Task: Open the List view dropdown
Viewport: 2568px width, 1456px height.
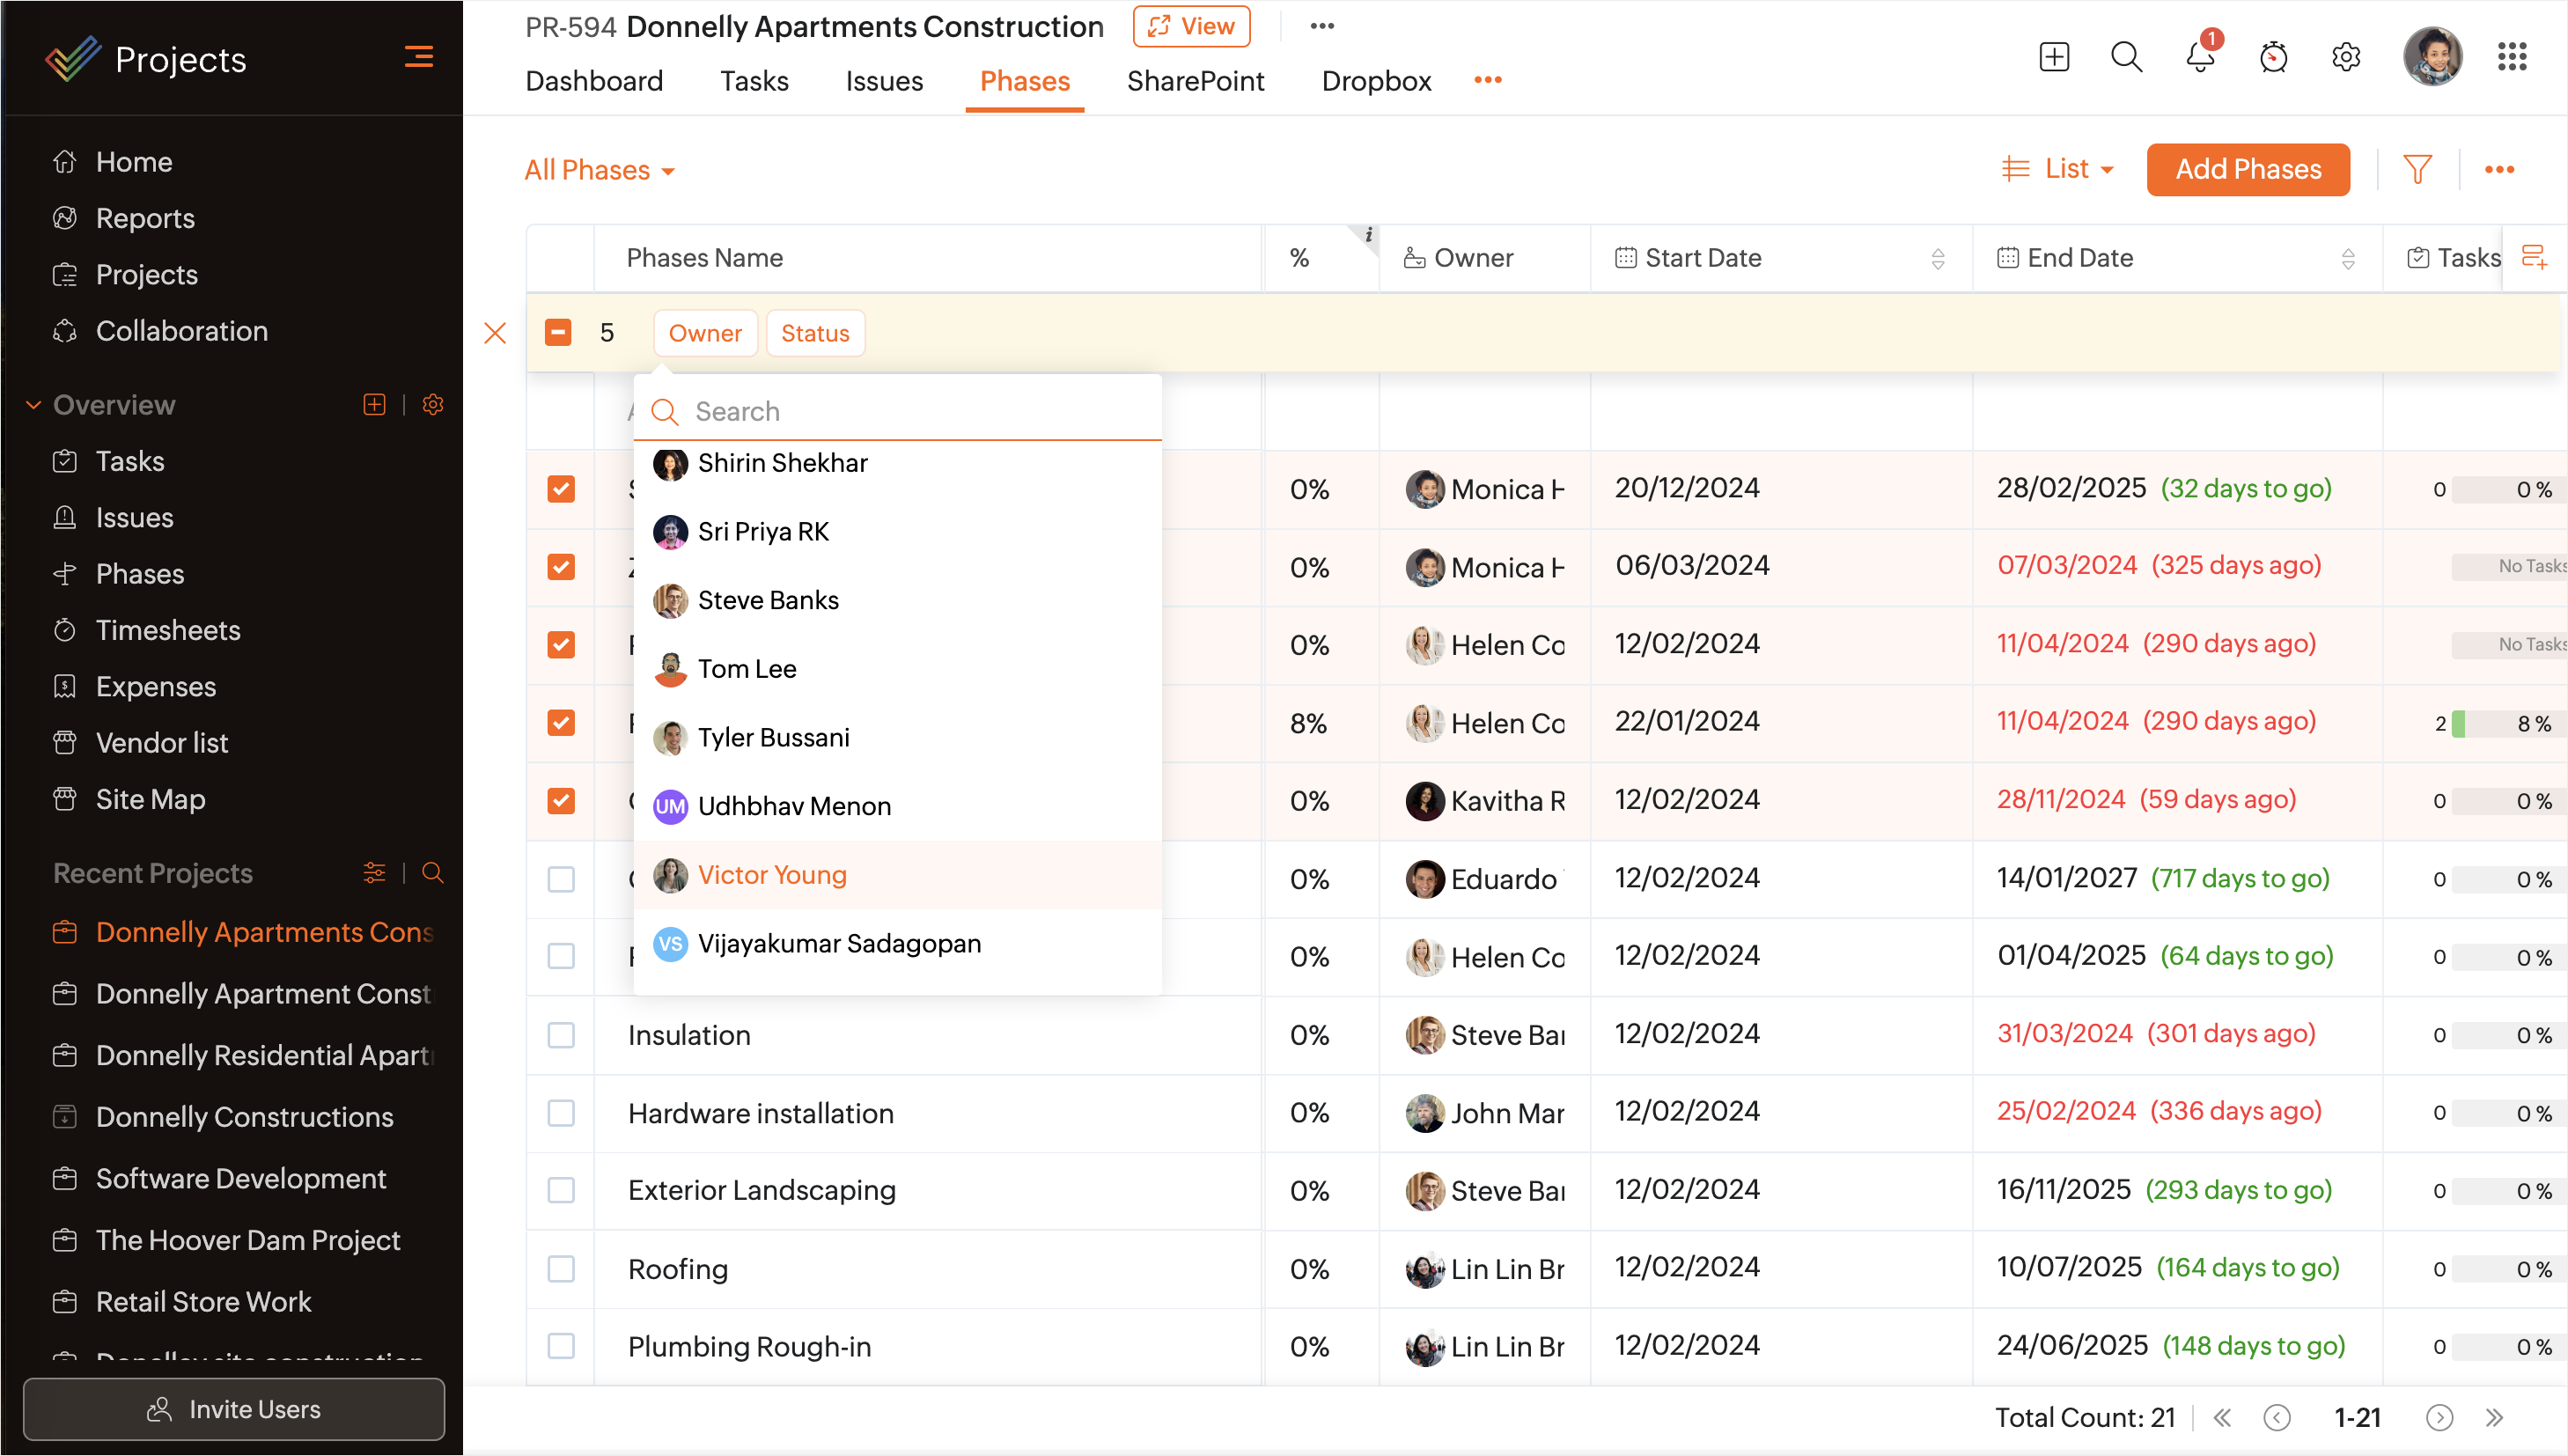Action: click(x=2058, y=169)
